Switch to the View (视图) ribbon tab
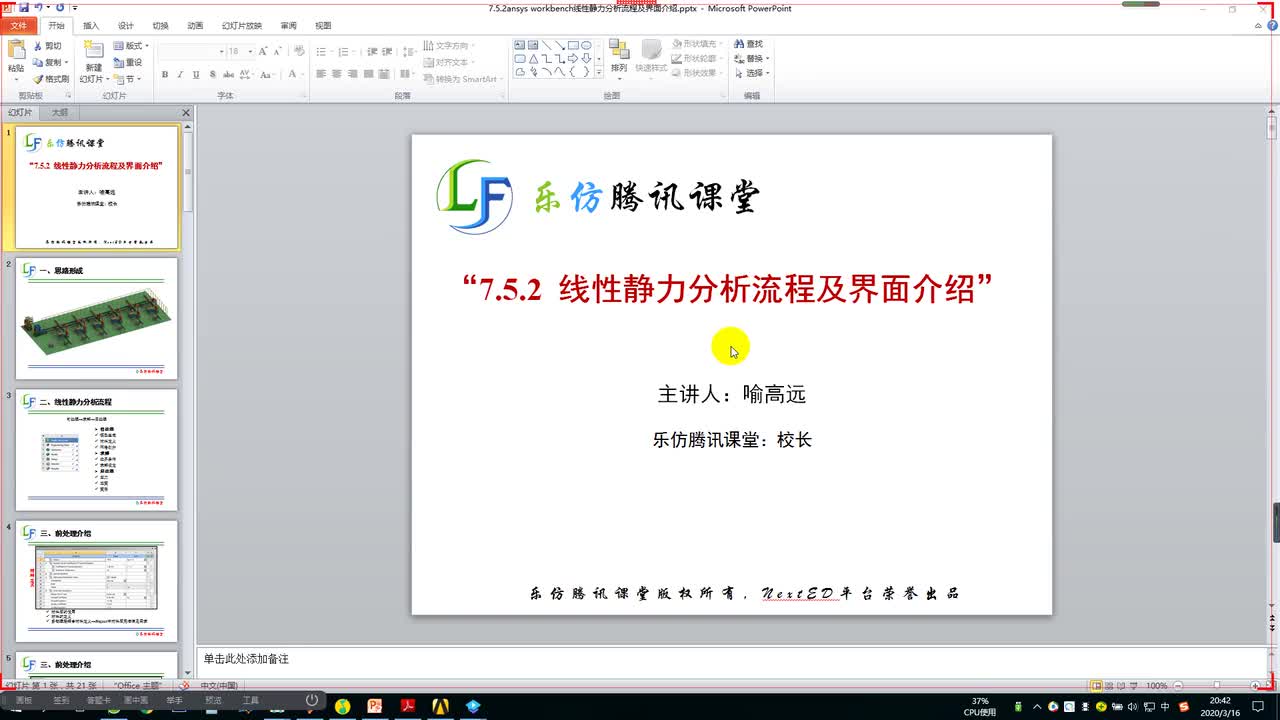Screen dimensions: 1280x720 (x=323, y=25)
